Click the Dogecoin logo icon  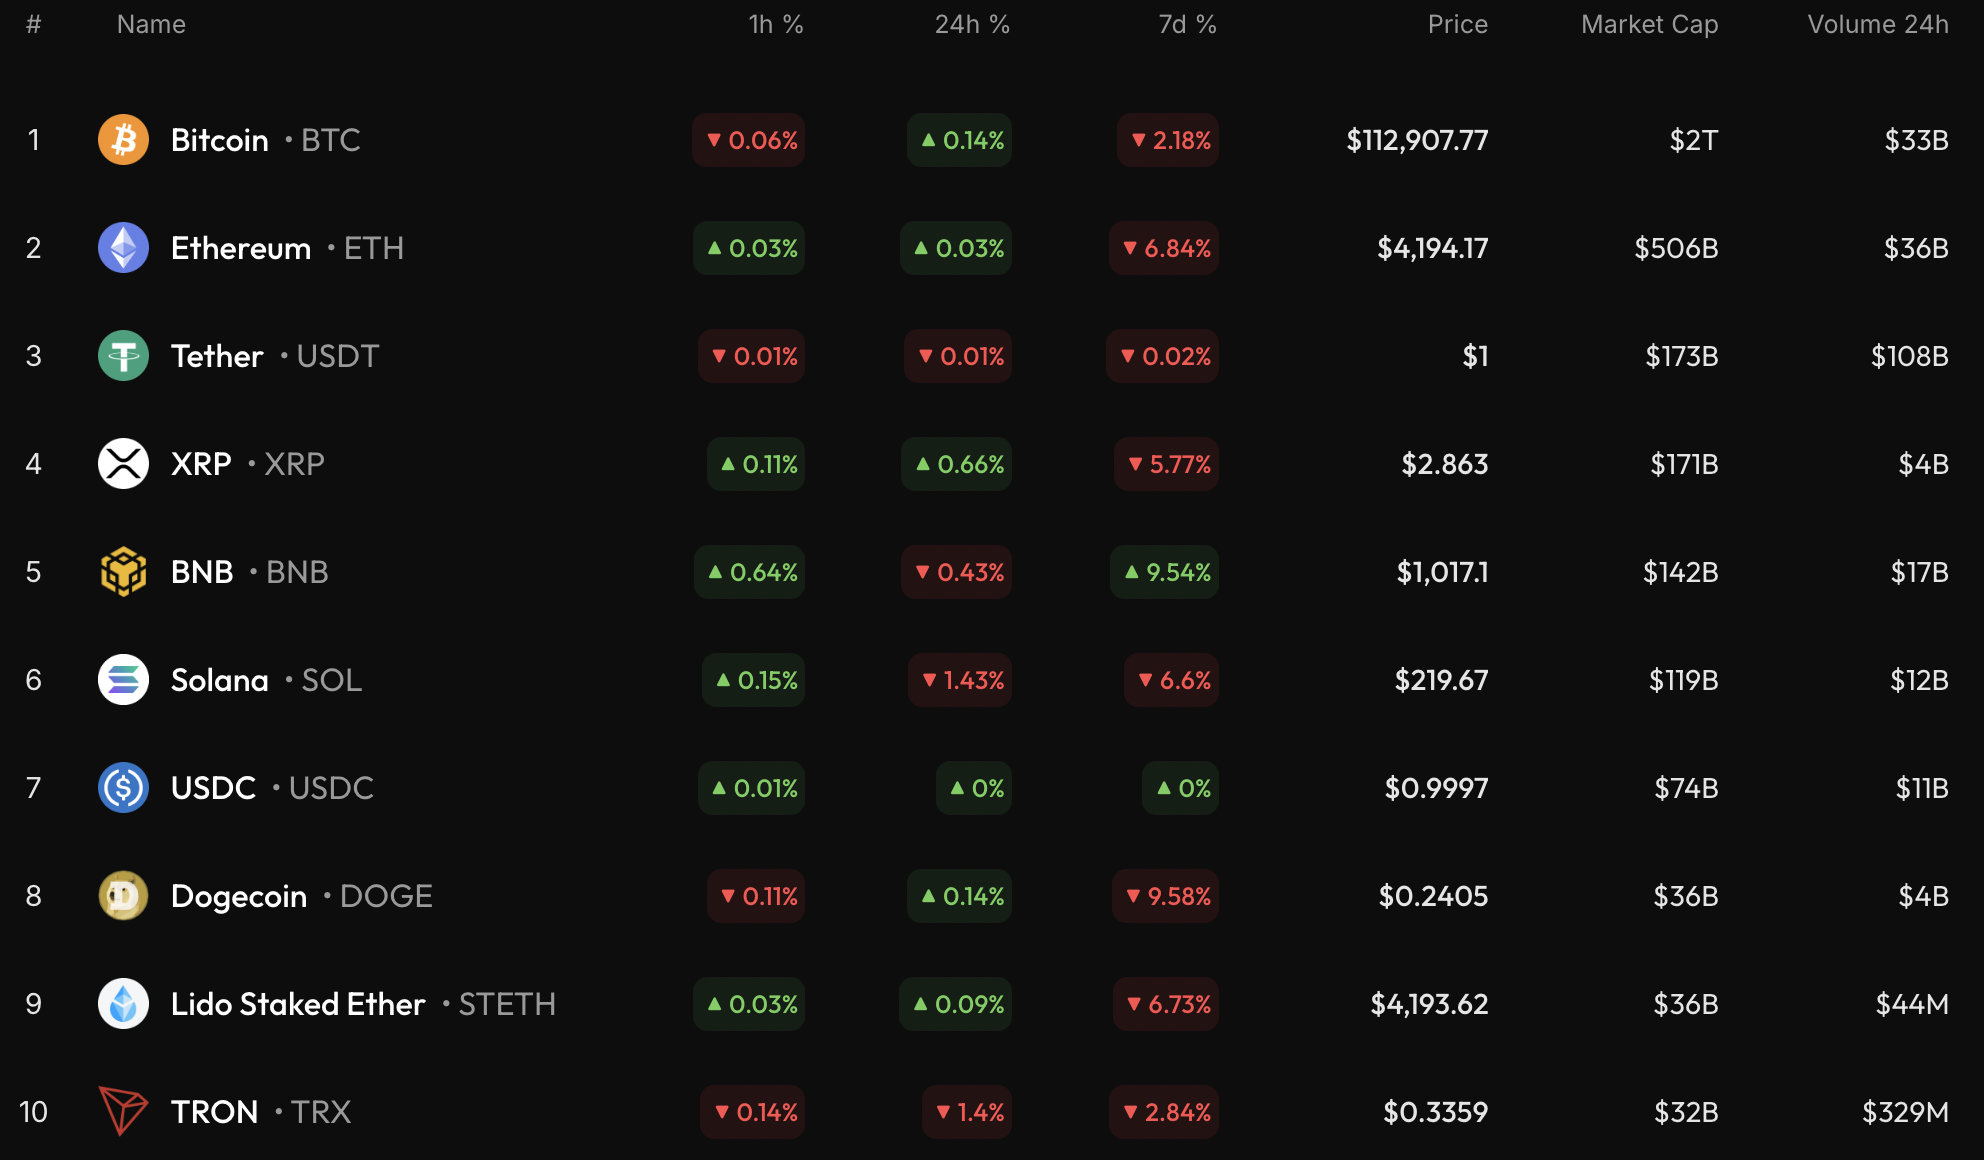123,896
